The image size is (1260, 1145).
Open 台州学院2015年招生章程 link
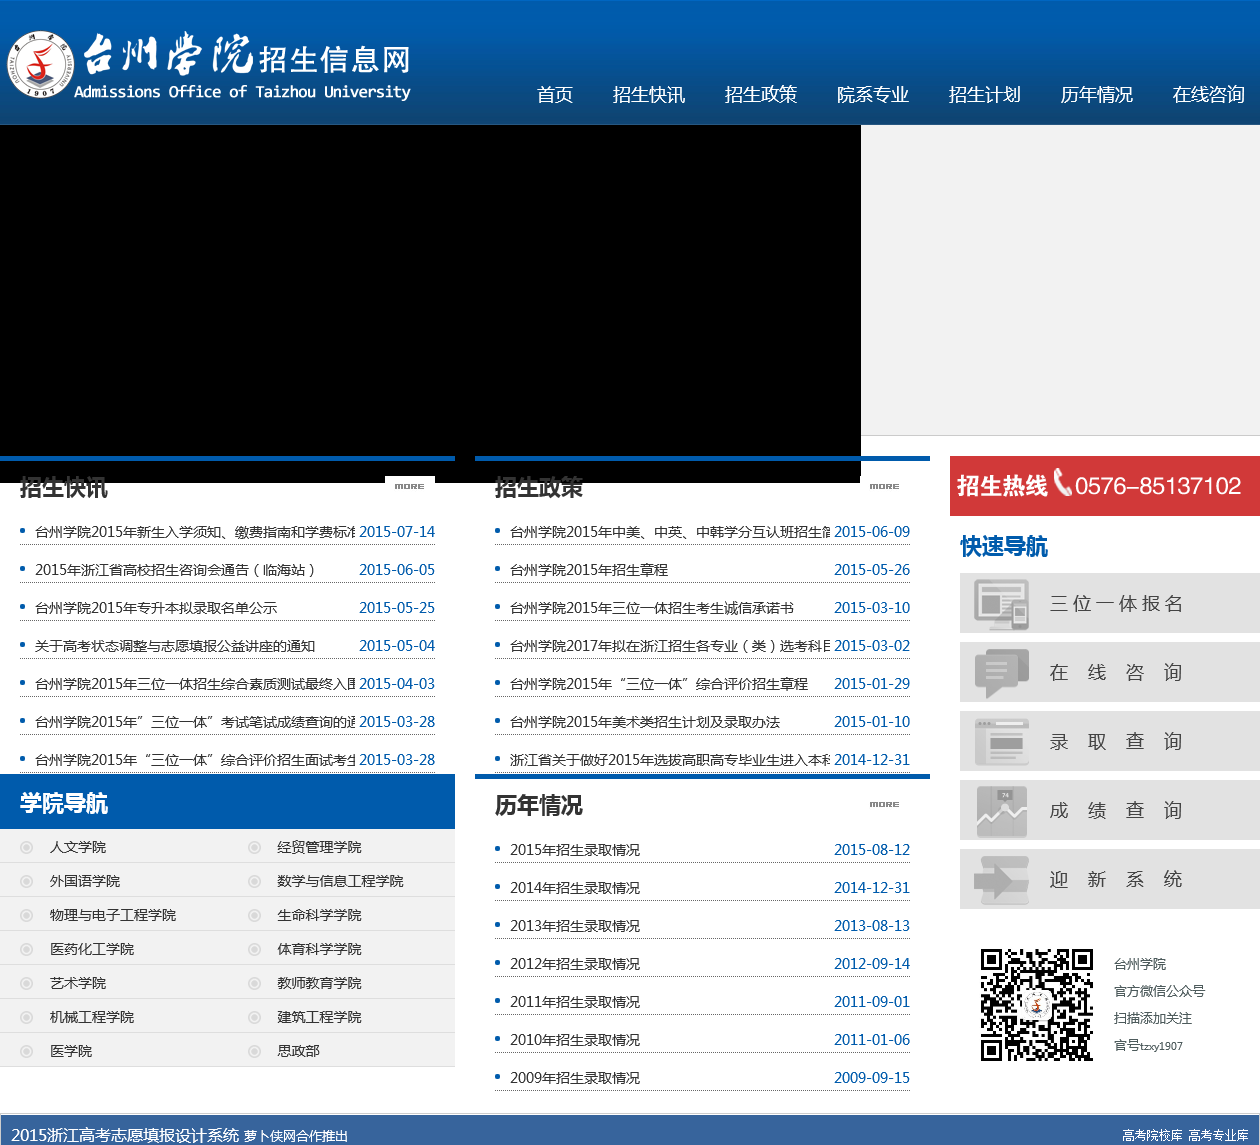click(589, 570)
